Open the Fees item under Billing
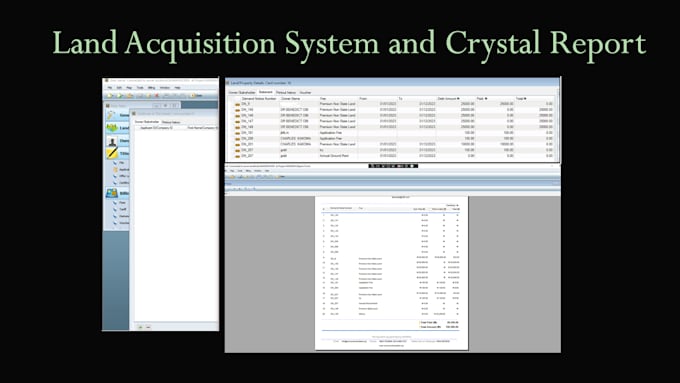This screenshot has width=680, height=383. coord(122,203)
